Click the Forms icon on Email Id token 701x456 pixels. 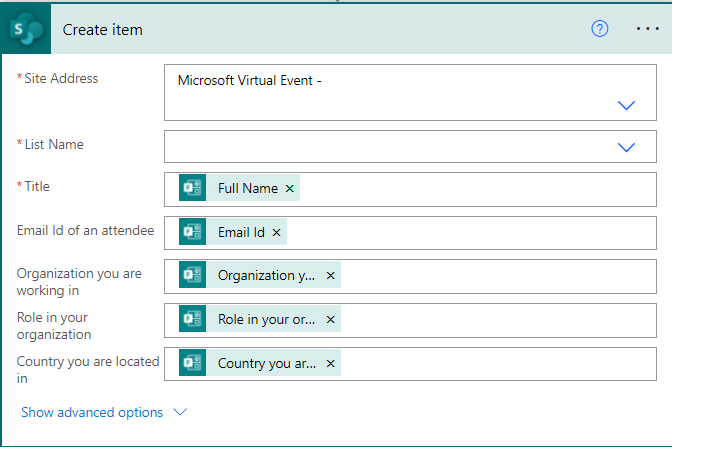pos(193,232)
